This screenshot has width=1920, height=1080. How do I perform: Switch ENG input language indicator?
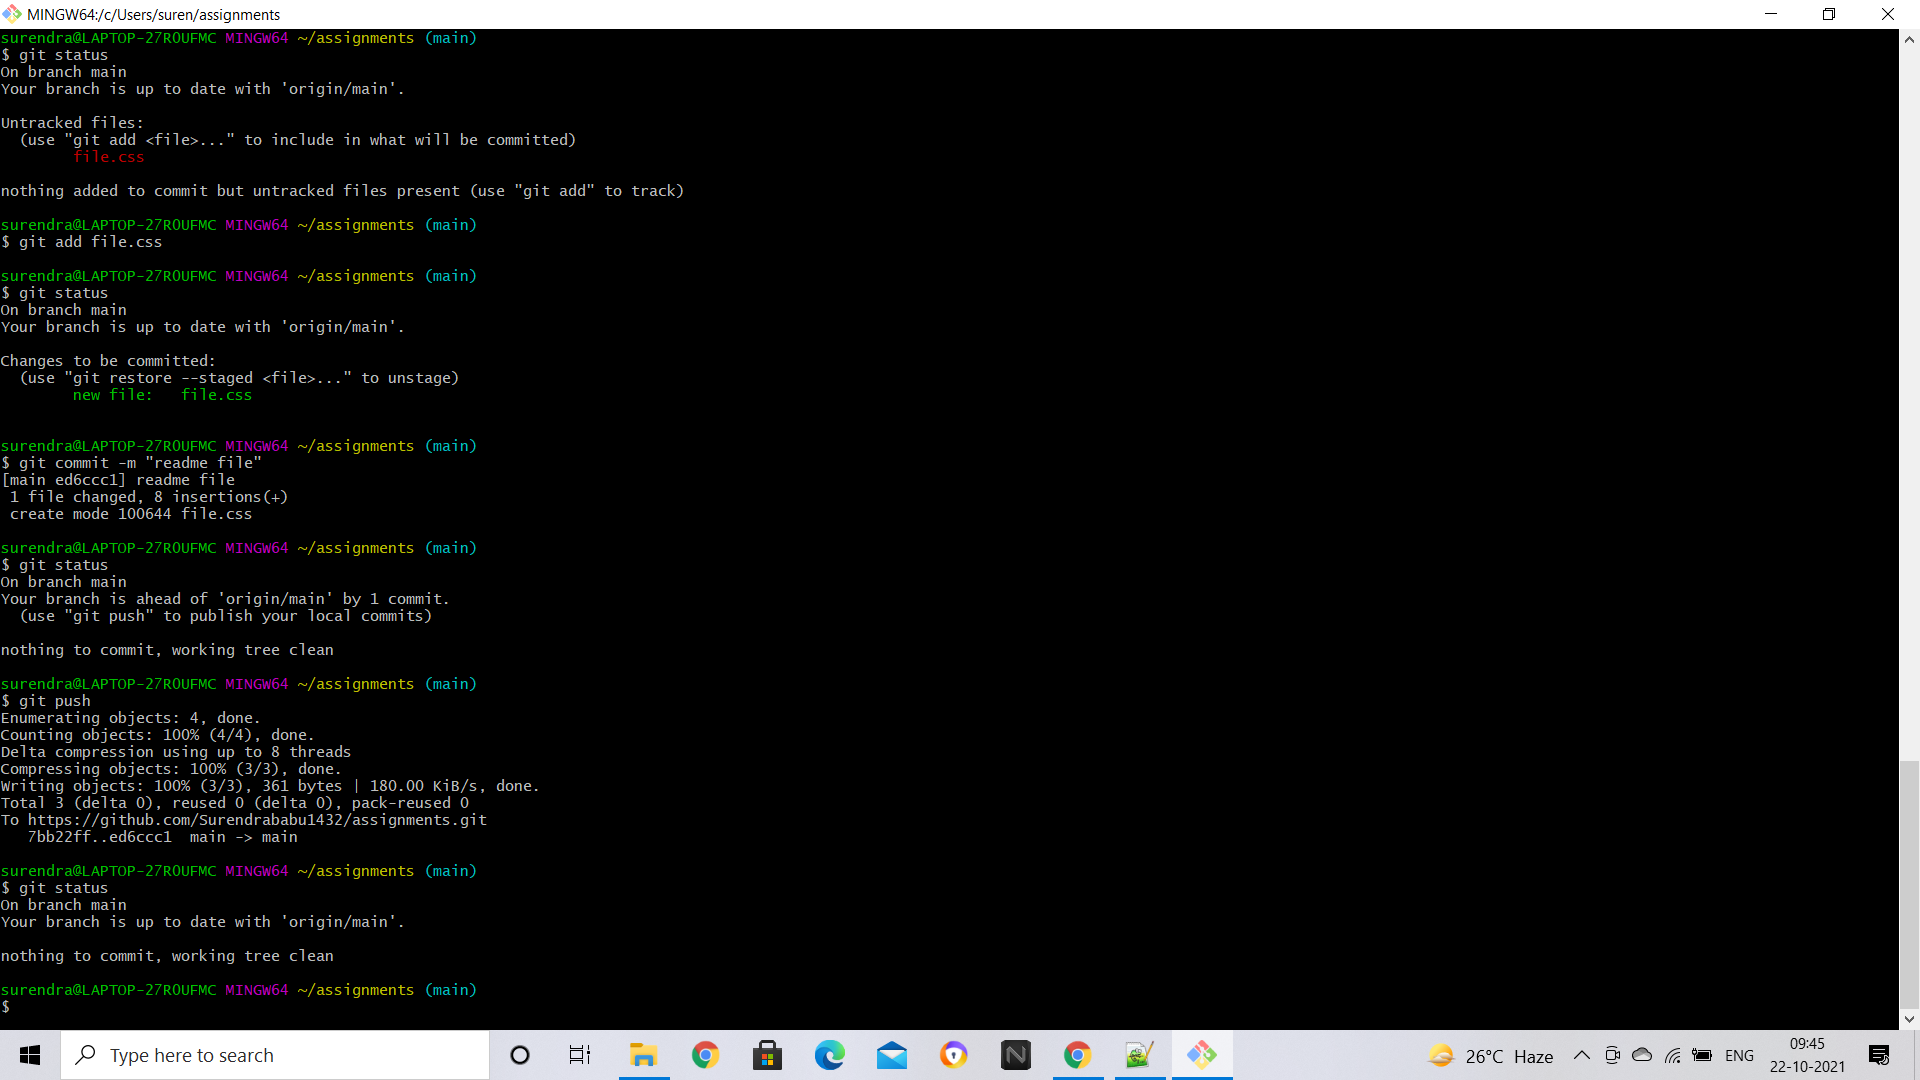pyautogui.click(x=1739, y=1055)
